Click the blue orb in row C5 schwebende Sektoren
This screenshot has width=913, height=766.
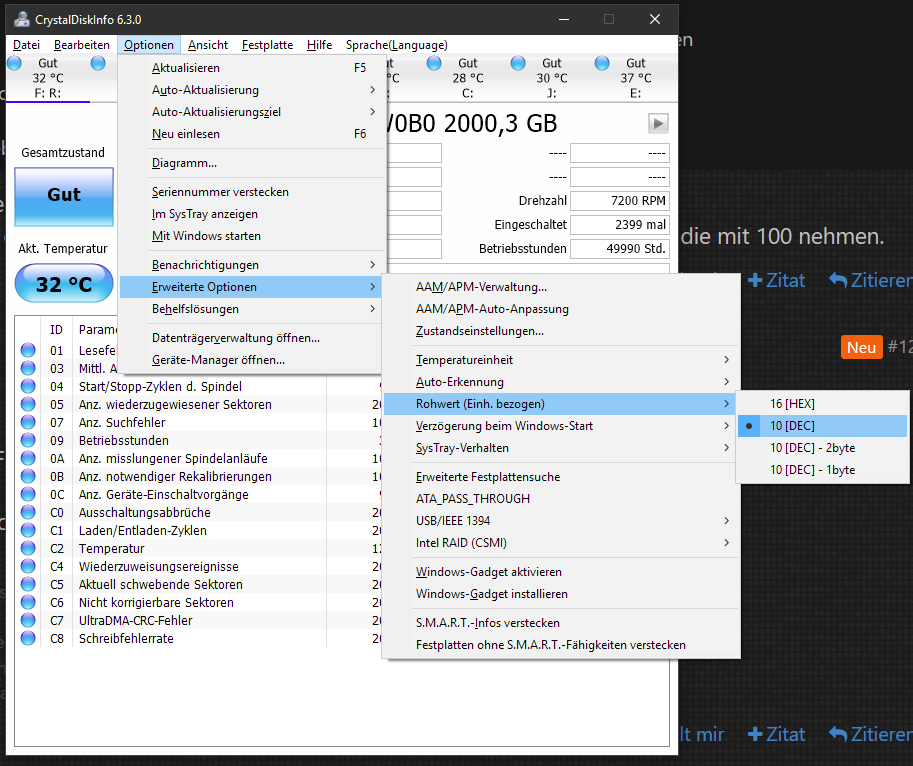coord(28,584)
